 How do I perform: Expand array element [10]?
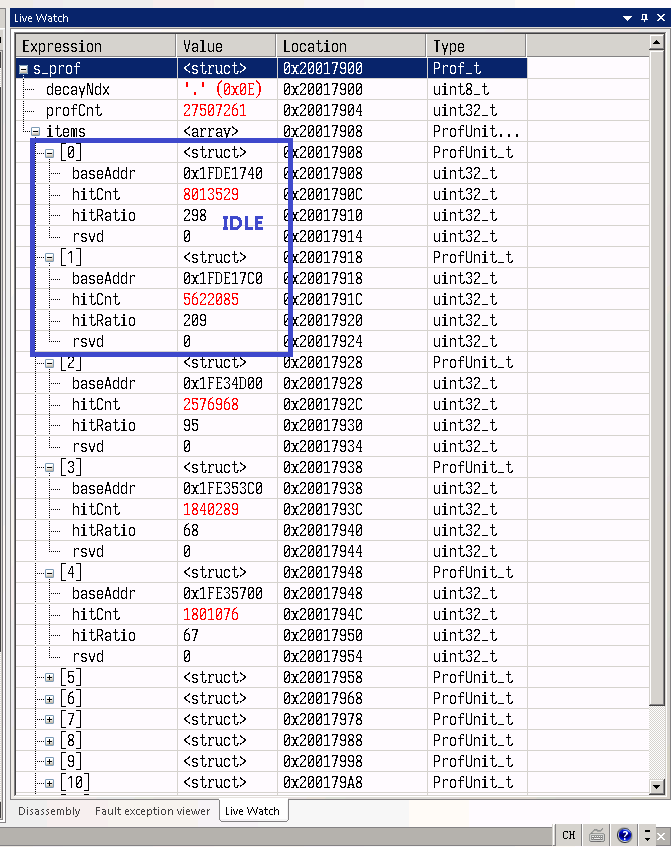[50, 783]
